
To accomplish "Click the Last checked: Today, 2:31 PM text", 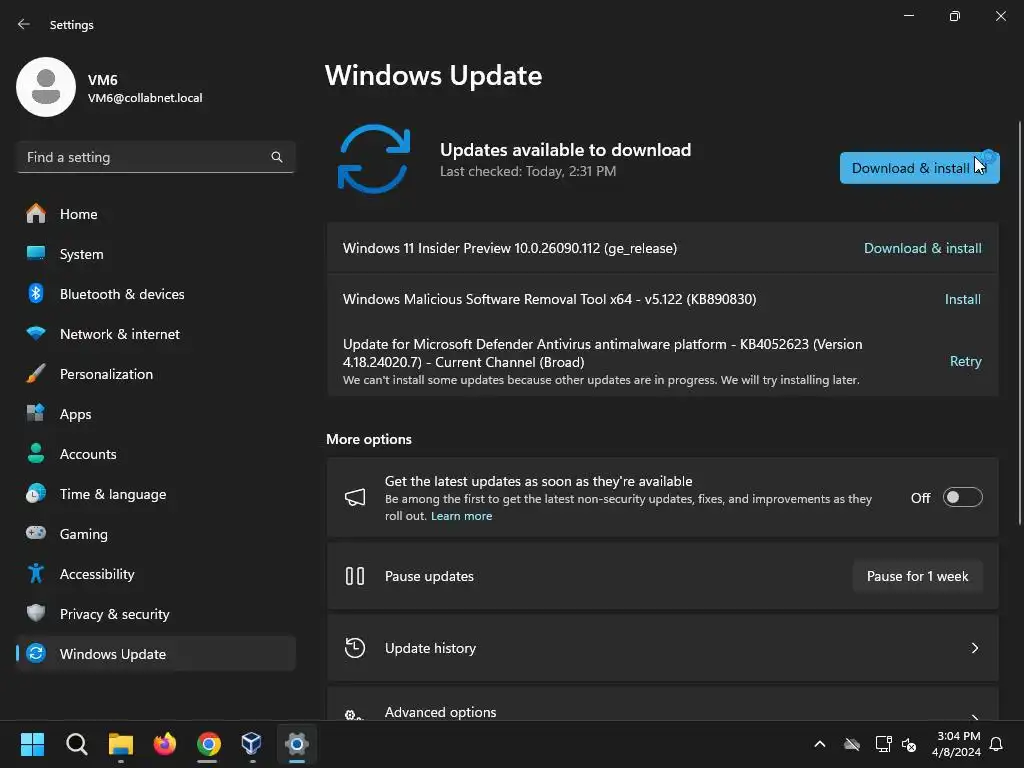I will 528,171.
